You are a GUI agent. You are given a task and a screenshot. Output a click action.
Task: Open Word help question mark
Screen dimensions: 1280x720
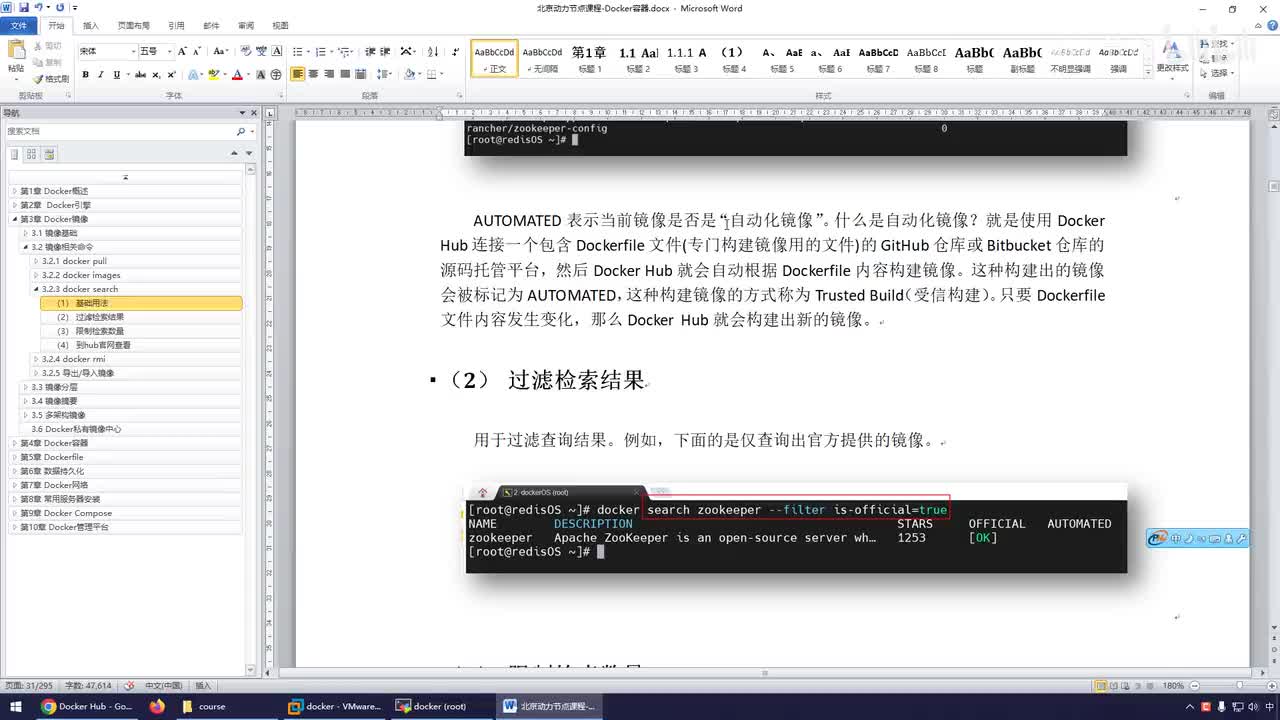pyautogui.click(x=1270, y=26)
